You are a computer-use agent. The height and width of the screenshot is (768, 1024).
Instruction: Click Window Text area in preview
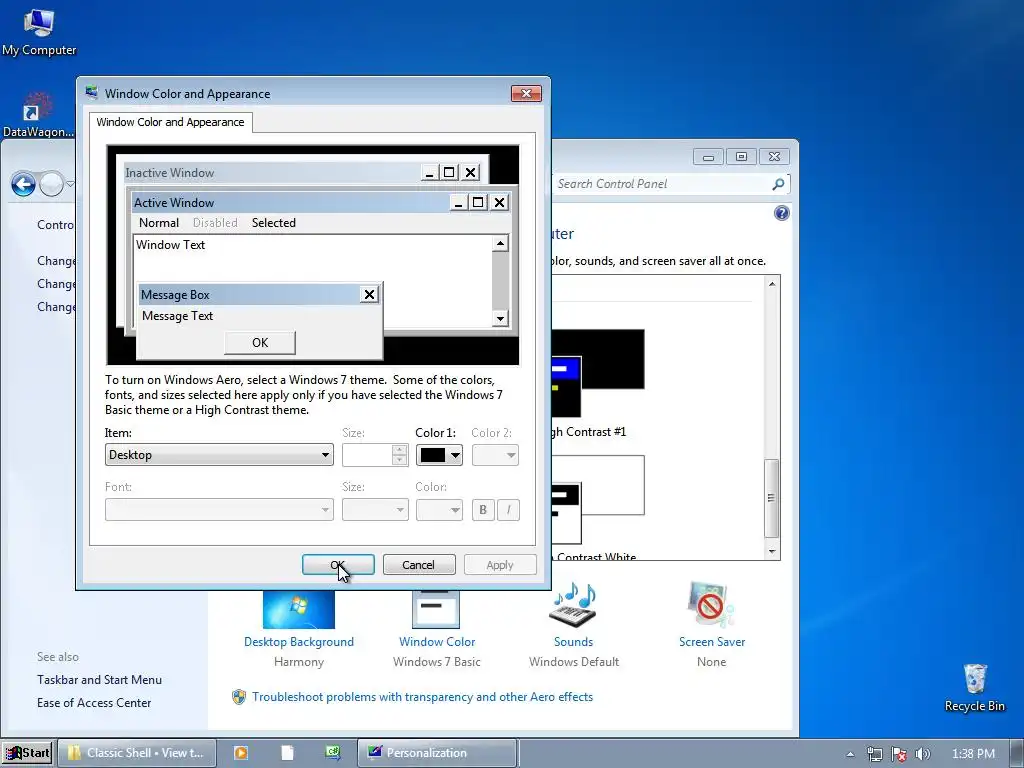tap(170, 245)
